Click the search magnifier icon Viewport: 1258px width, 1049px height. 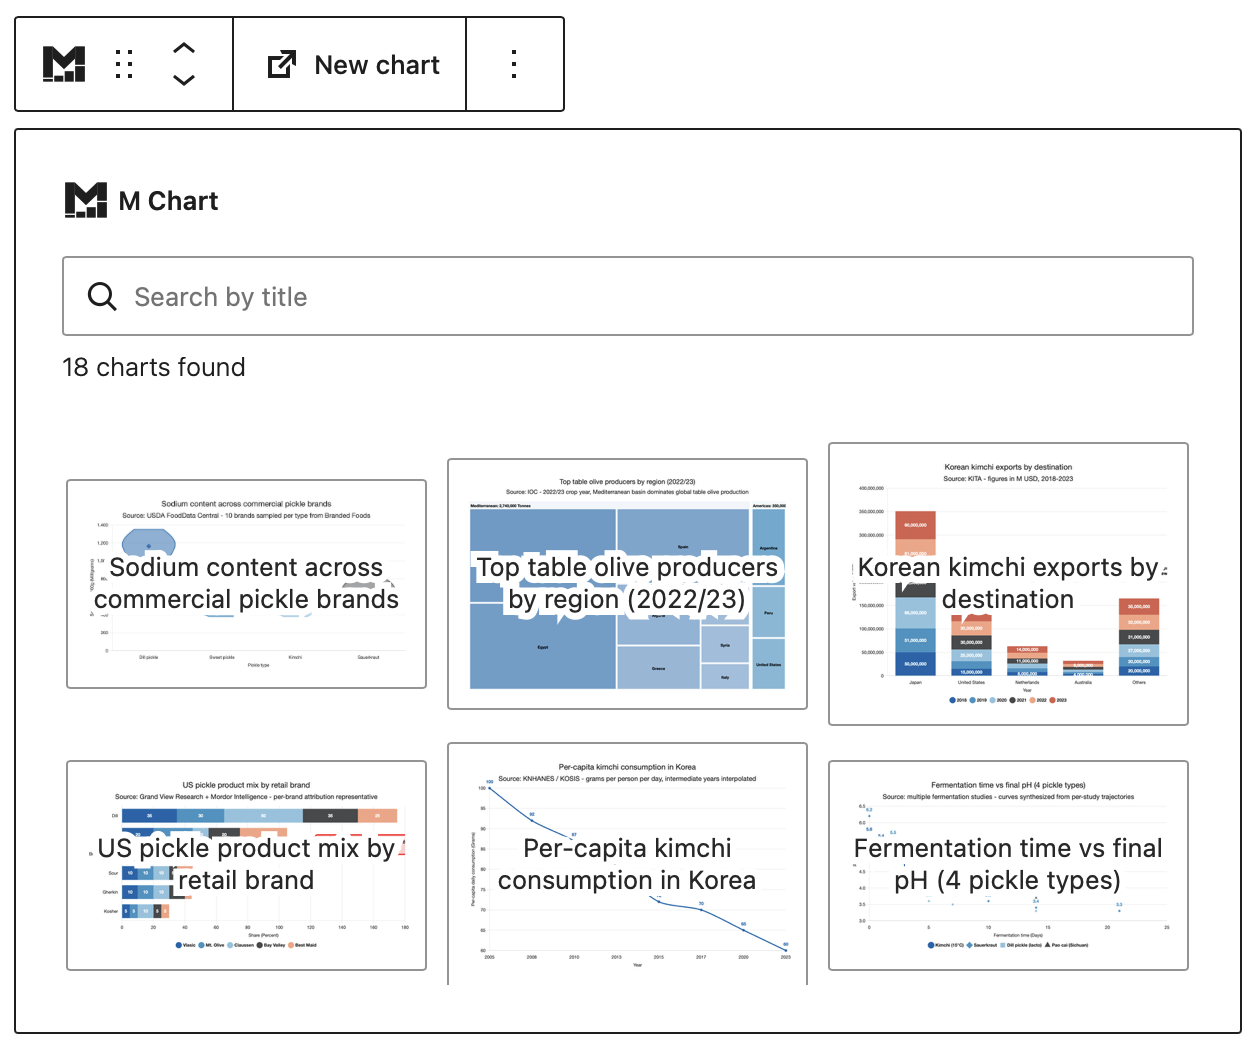pos(102,296)
